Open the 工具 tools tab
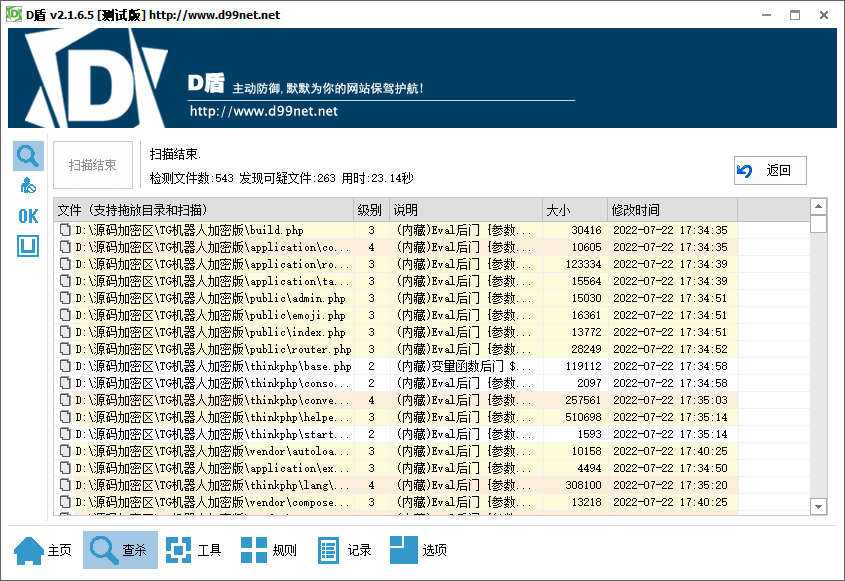 pos(195,550)
